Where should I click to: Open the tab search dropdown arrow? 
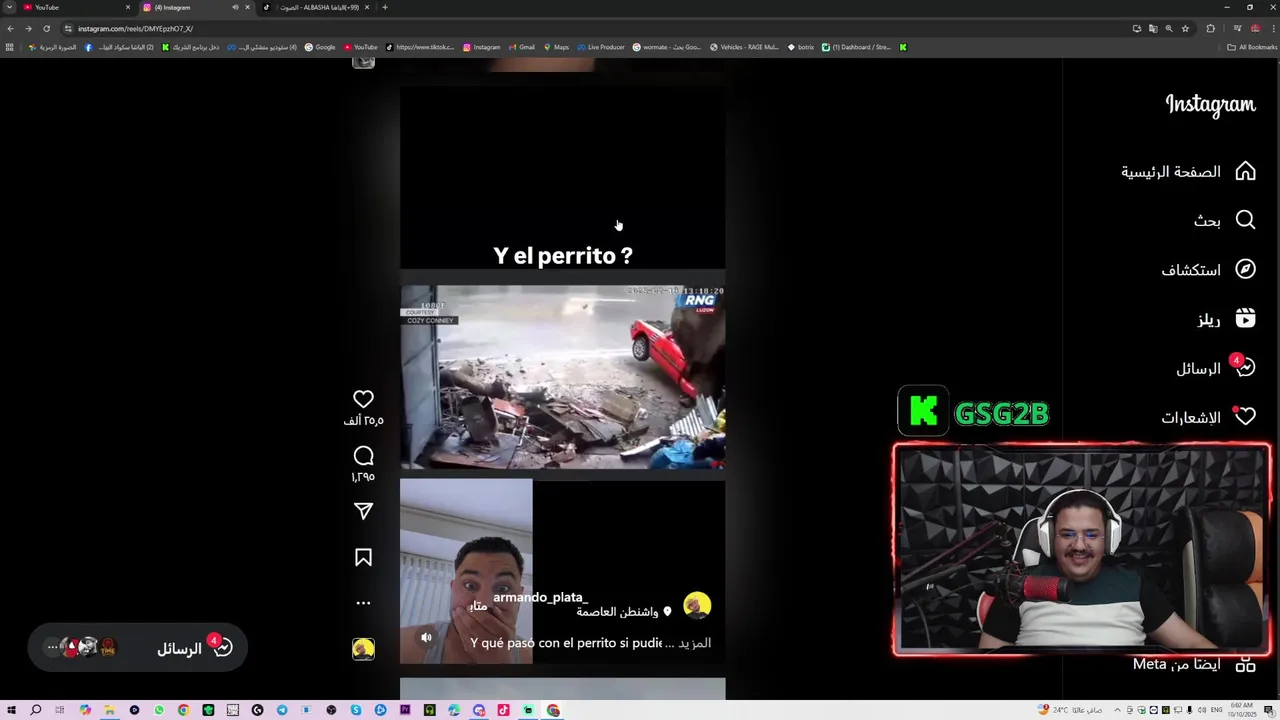coord(9,7)
